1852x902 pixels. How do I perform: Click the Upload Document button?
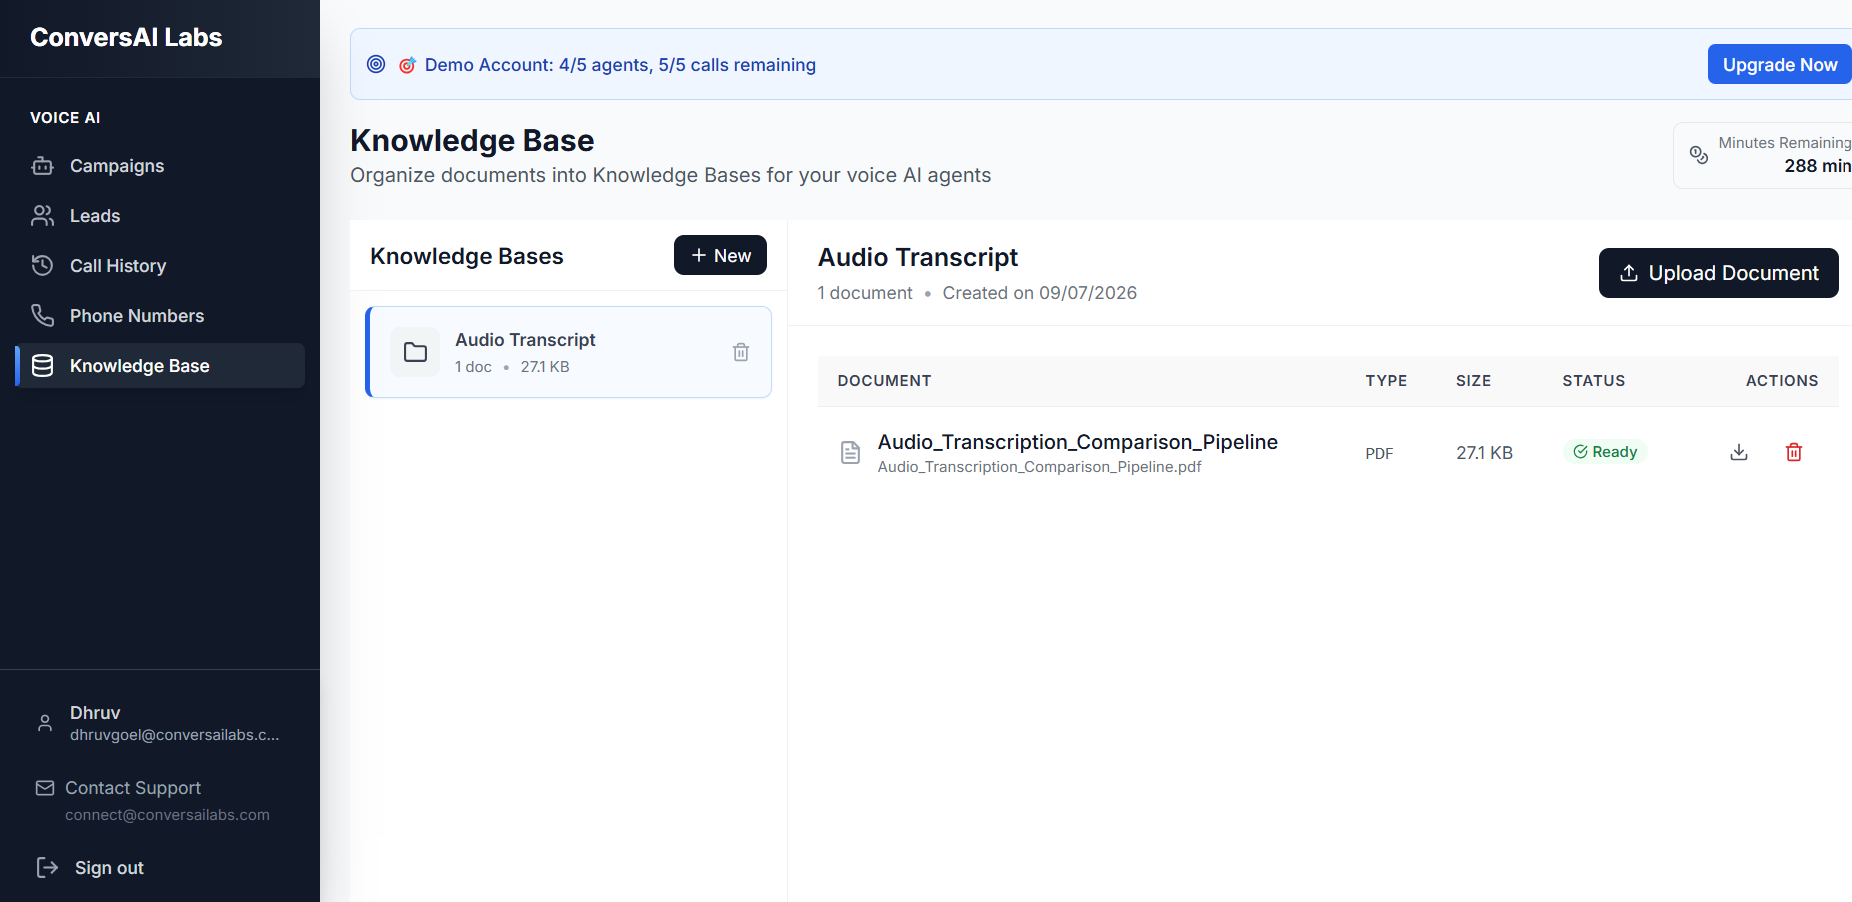point(1718,273)
